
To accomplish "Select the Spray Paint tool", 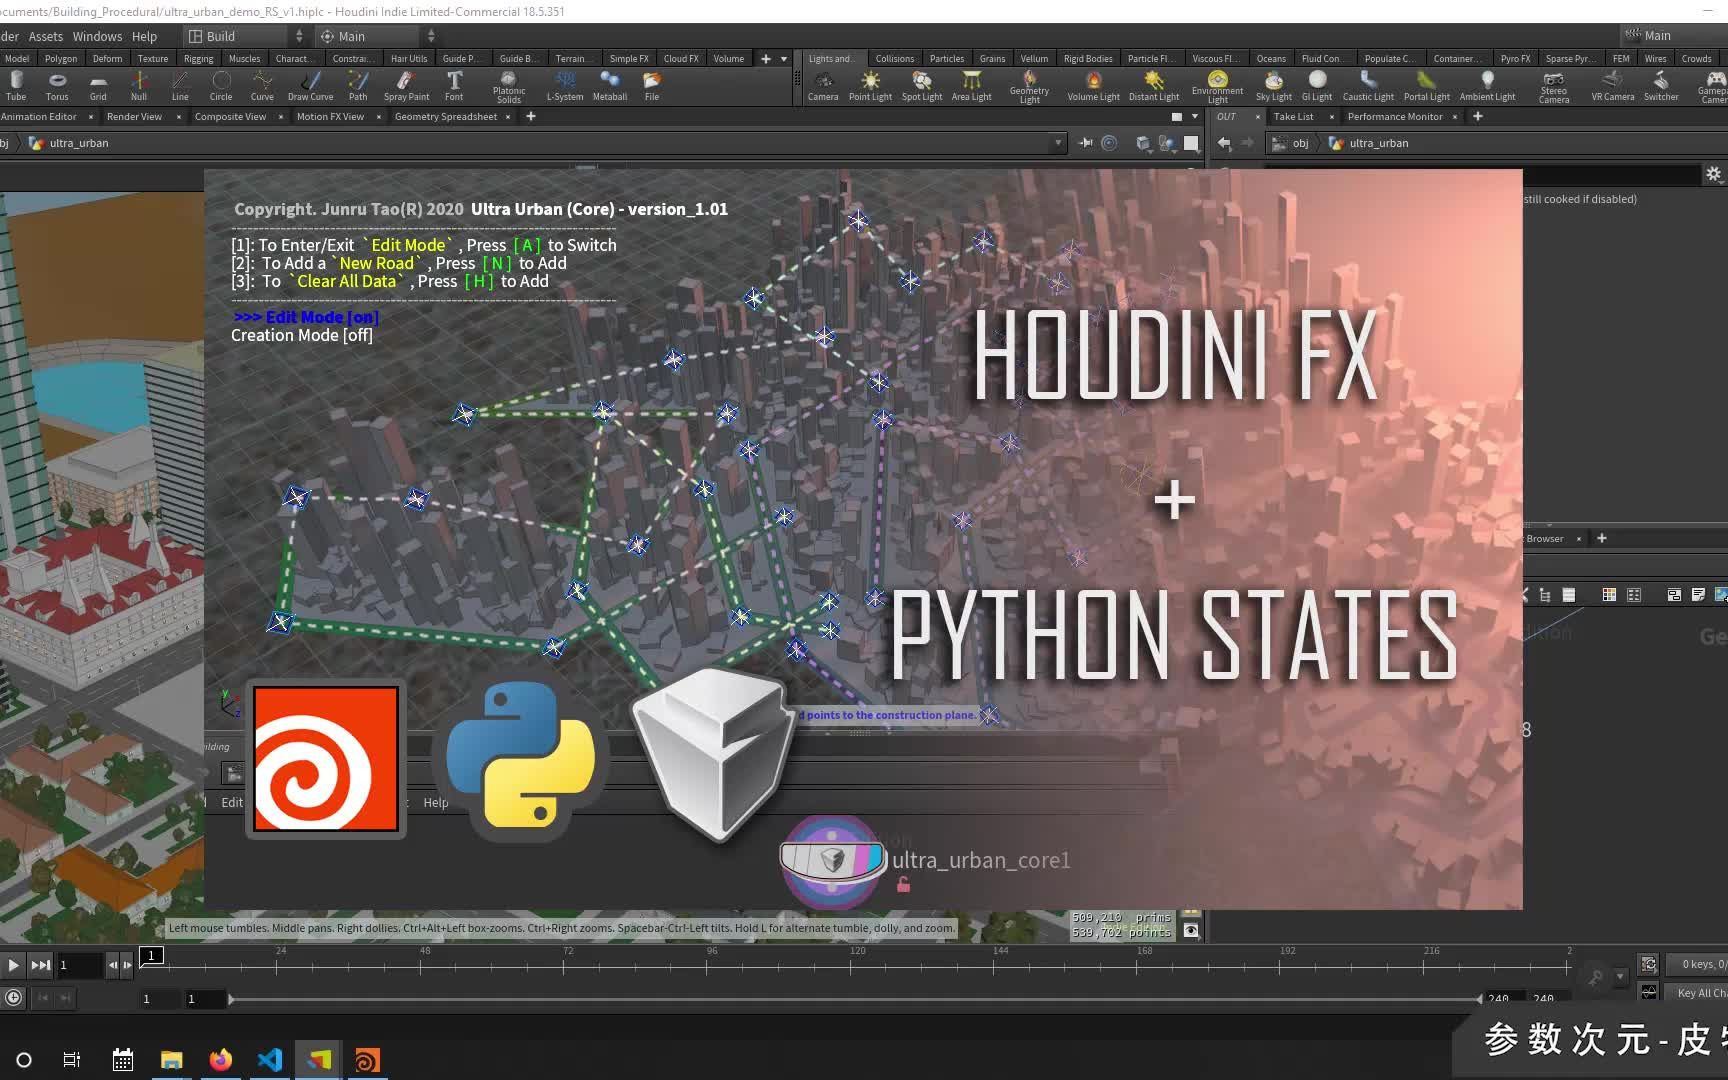I will (406, 86).
